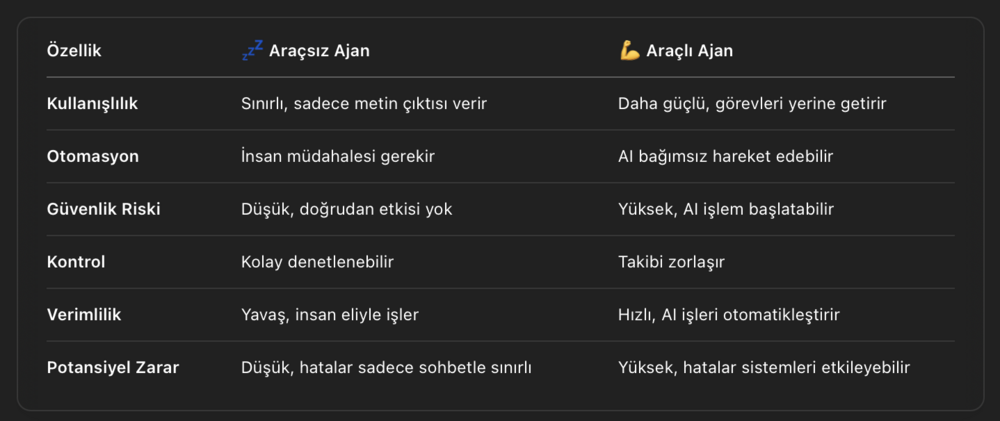Viewport: 1000px width, 421px height.
Task: Click 'Yüksek, AI işlem başlatabilir' cell
Action: click(726, 209)
